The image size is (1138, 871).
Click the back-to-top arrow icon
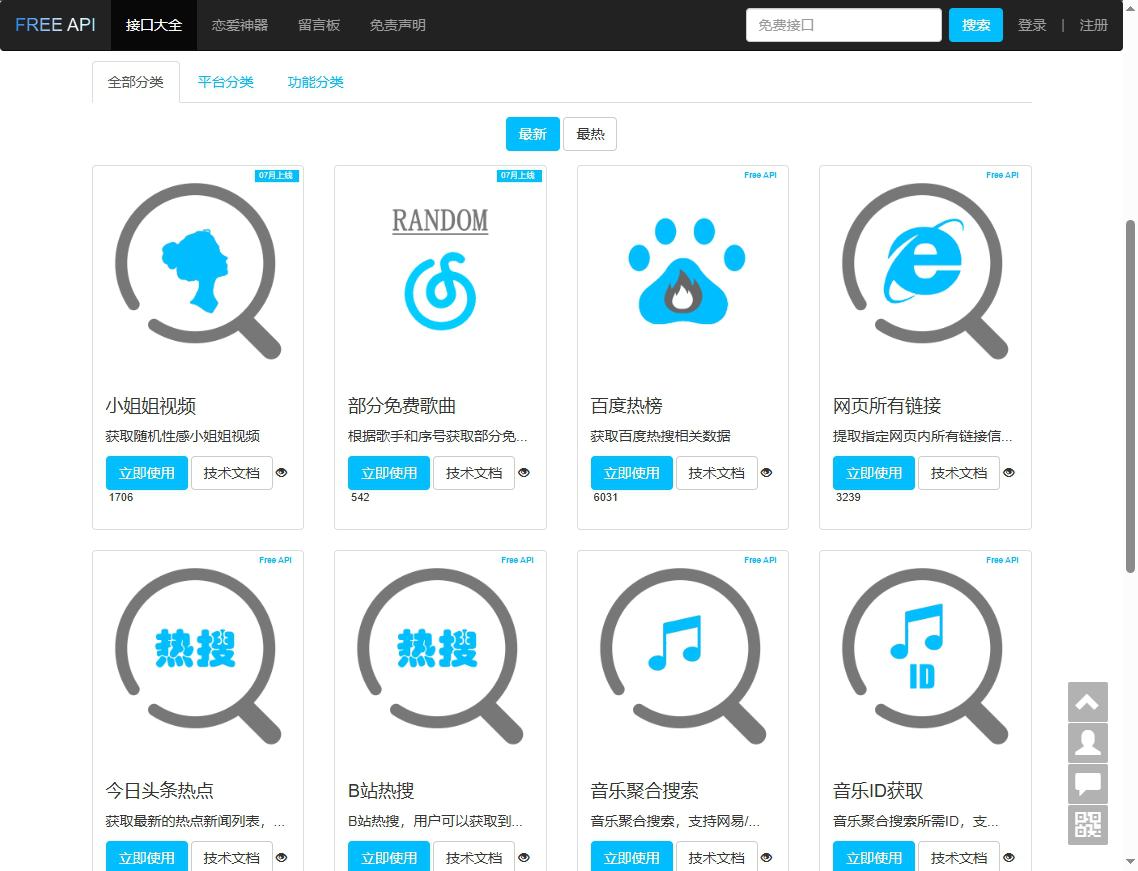click(1087, 702)
